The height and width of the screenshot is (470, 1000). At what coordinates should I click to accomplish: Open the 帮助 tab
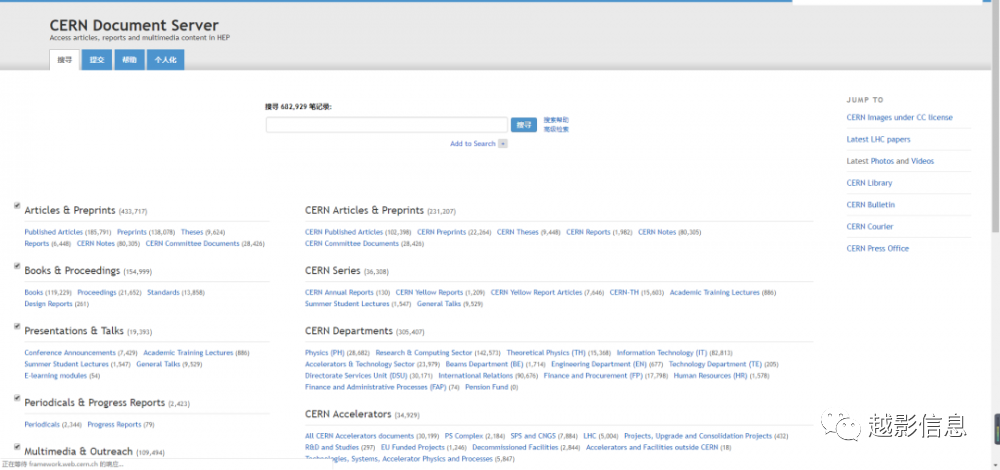click(129, 60)
